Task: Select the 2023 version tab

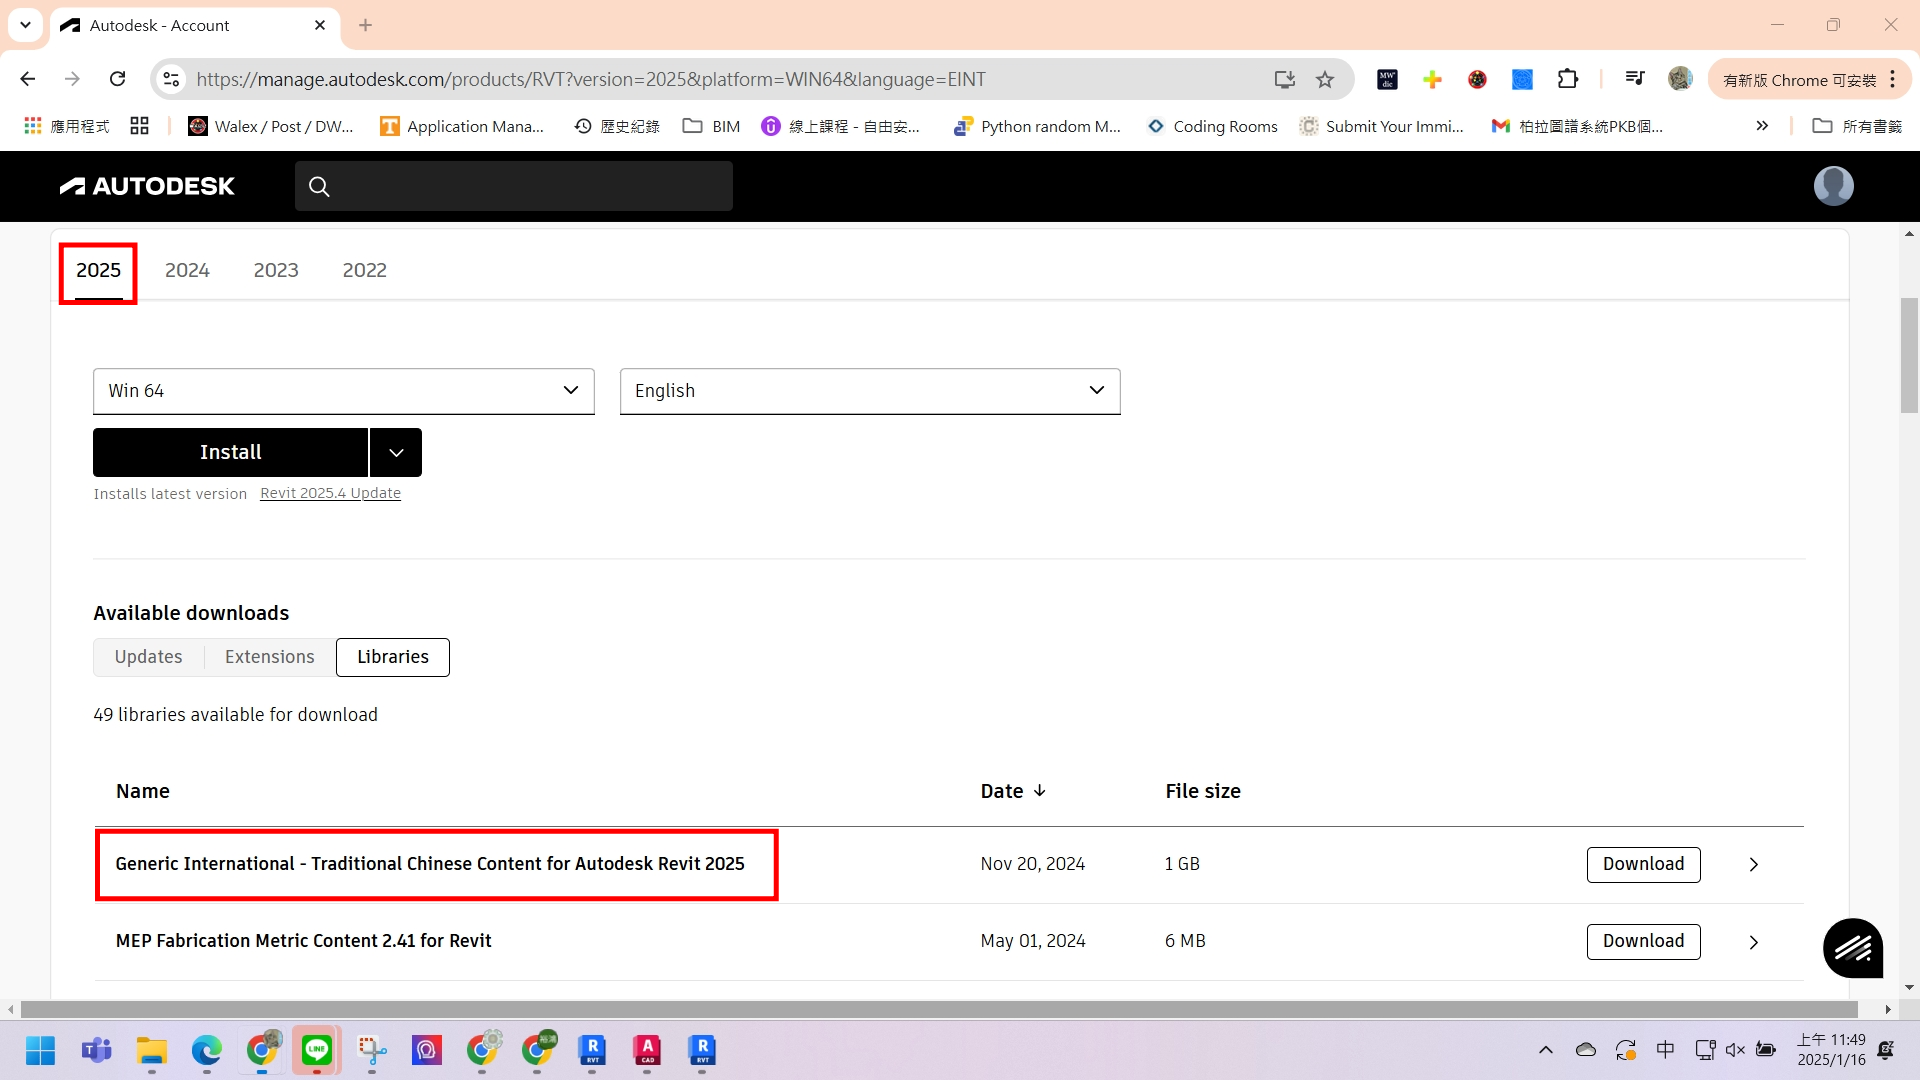Action: point(276,271)
